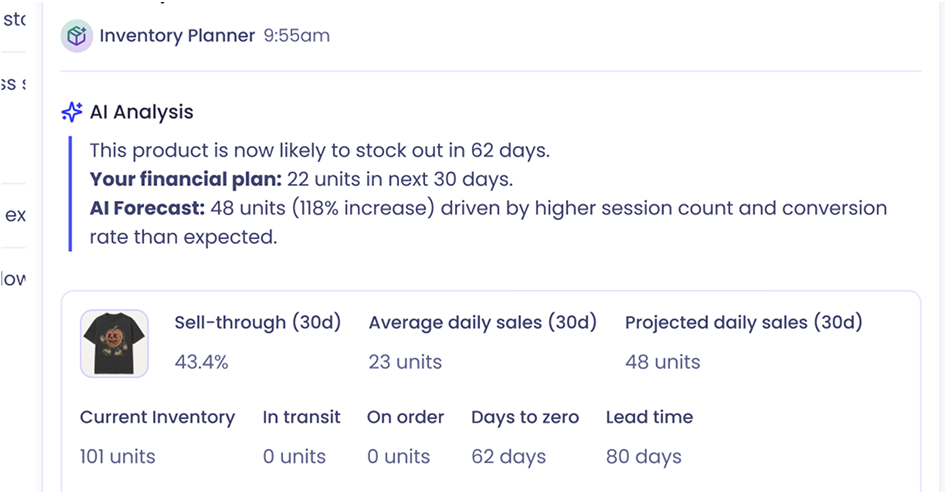The width and height of the screenshot is (945, 492).
Task: Click the Projected daily sales (30d) label
Action: (x=744, y=323)
